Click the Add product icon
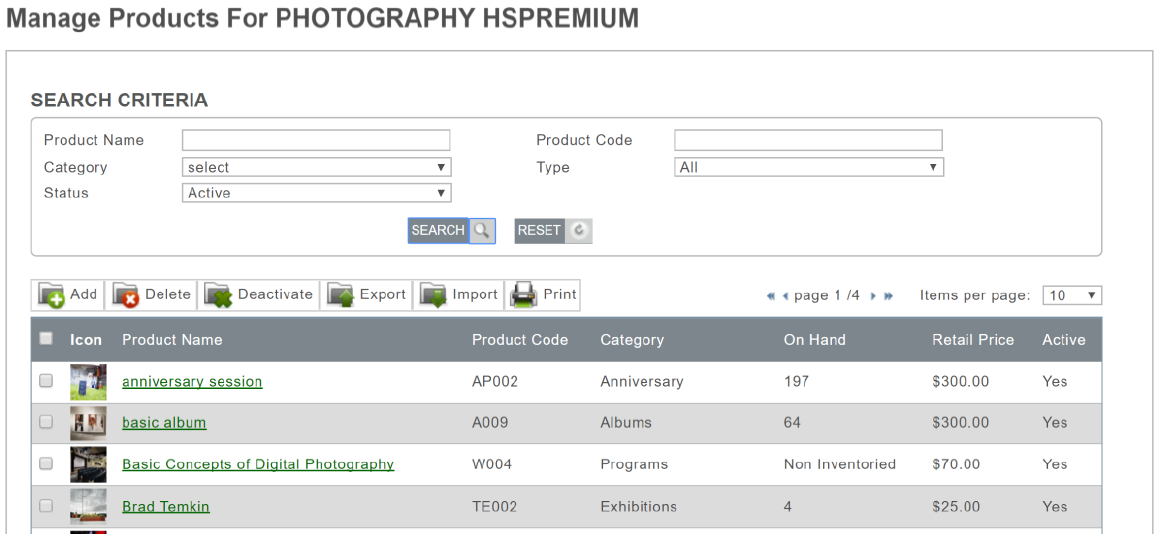 coord(52,295)
